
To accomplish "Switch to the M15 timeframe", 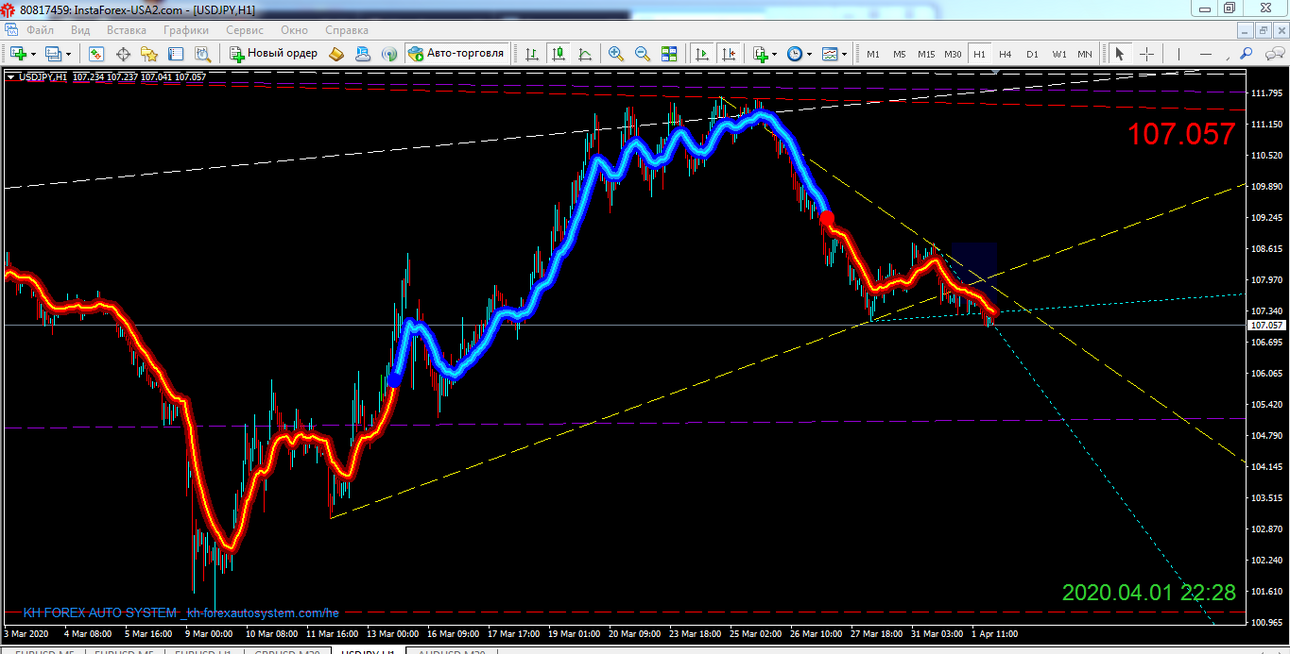I will [927, 53].
